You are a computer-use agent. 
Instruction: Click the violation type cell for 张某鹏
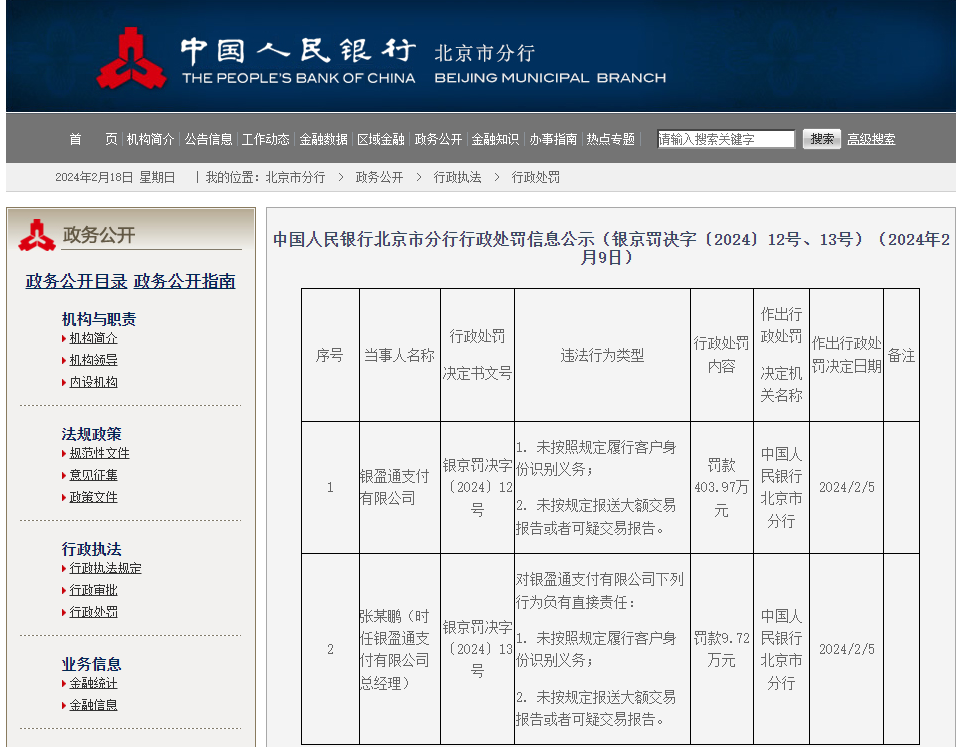(x=602, y=649)
